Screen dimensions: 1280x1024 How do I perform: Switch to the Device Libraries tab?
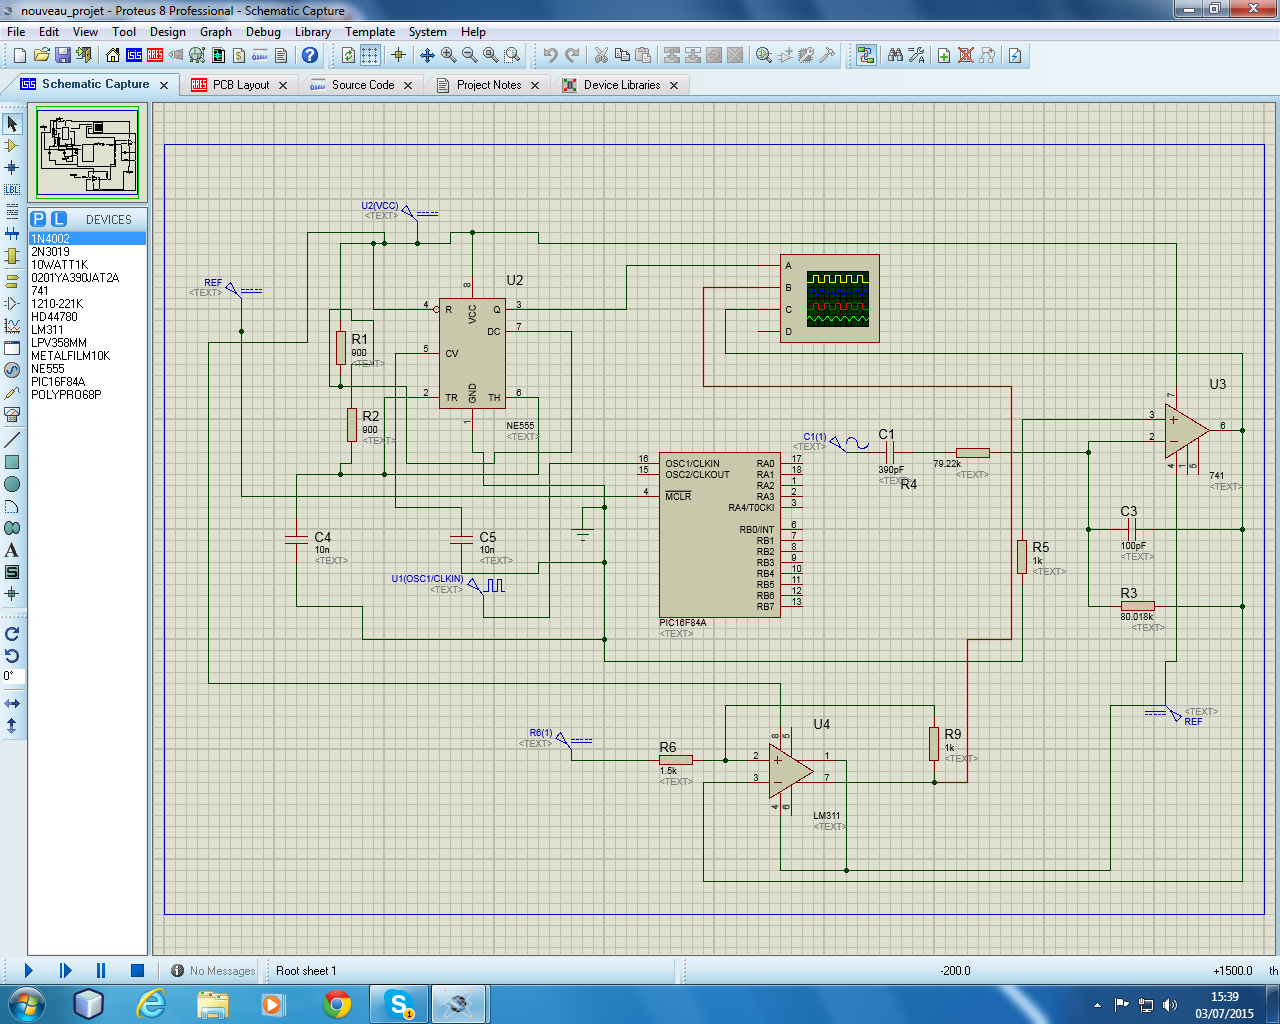click(622, 85)
